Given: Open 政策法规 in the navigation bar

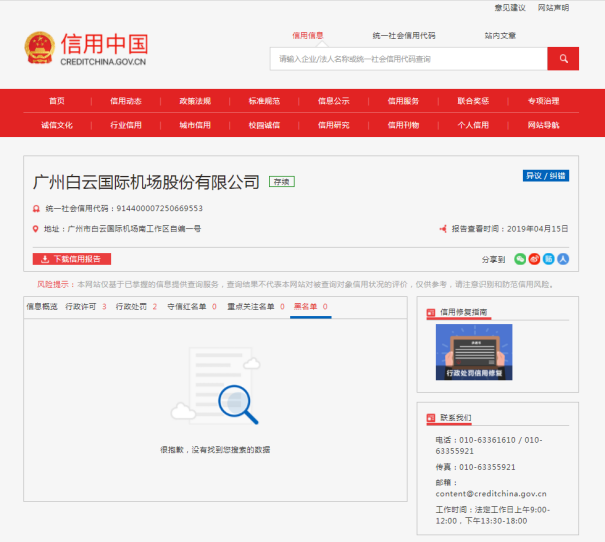Looking at the screenshot, I should coord(195,101).
